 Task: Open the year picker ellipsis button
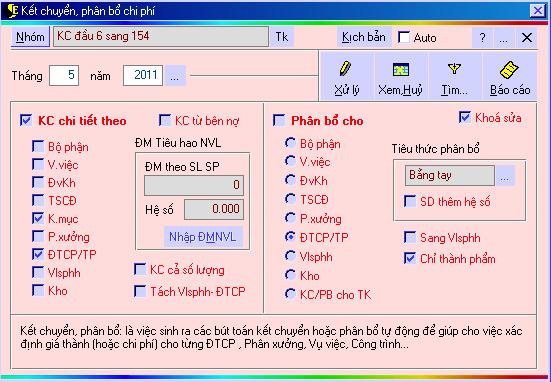175,76
